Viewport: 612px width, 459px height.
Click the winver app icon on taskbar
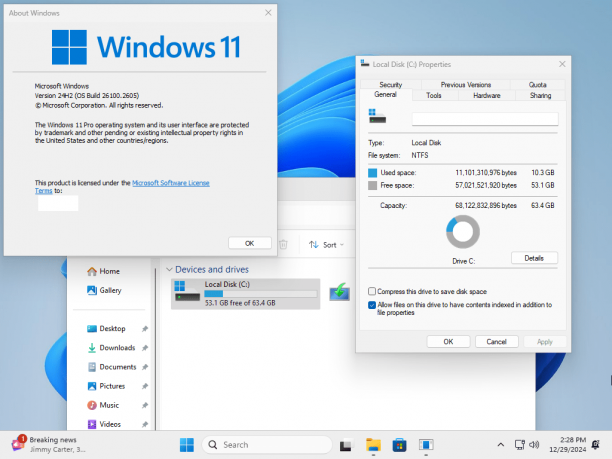pyautogui.click(x=426, y=445)
